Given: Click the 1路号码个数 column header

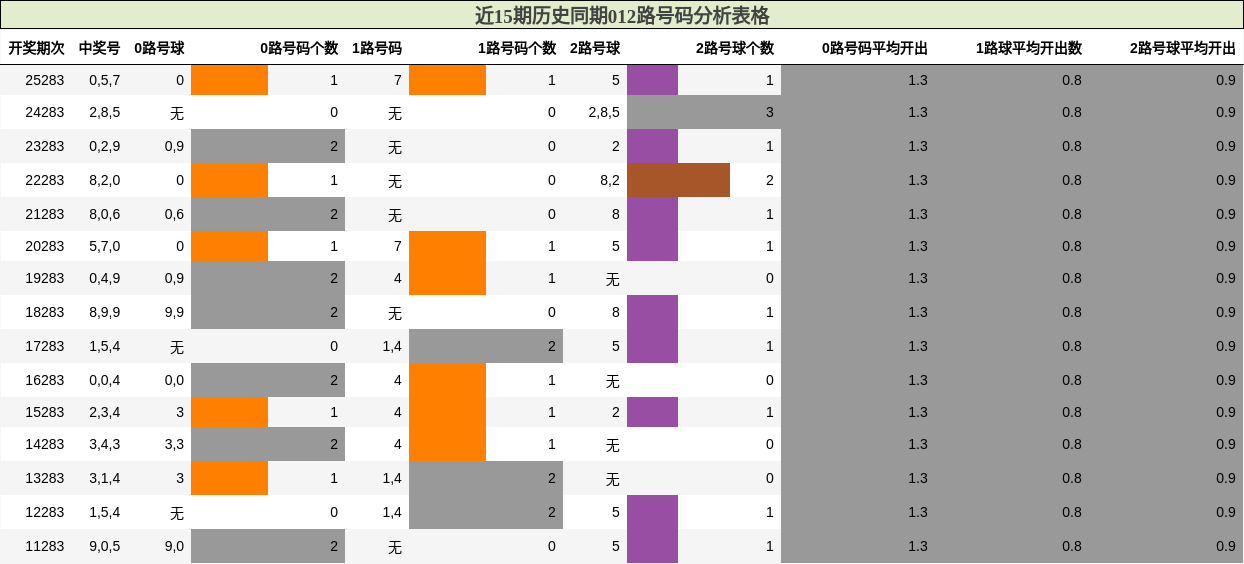Looking at the screenshot, I should point(517,48).
